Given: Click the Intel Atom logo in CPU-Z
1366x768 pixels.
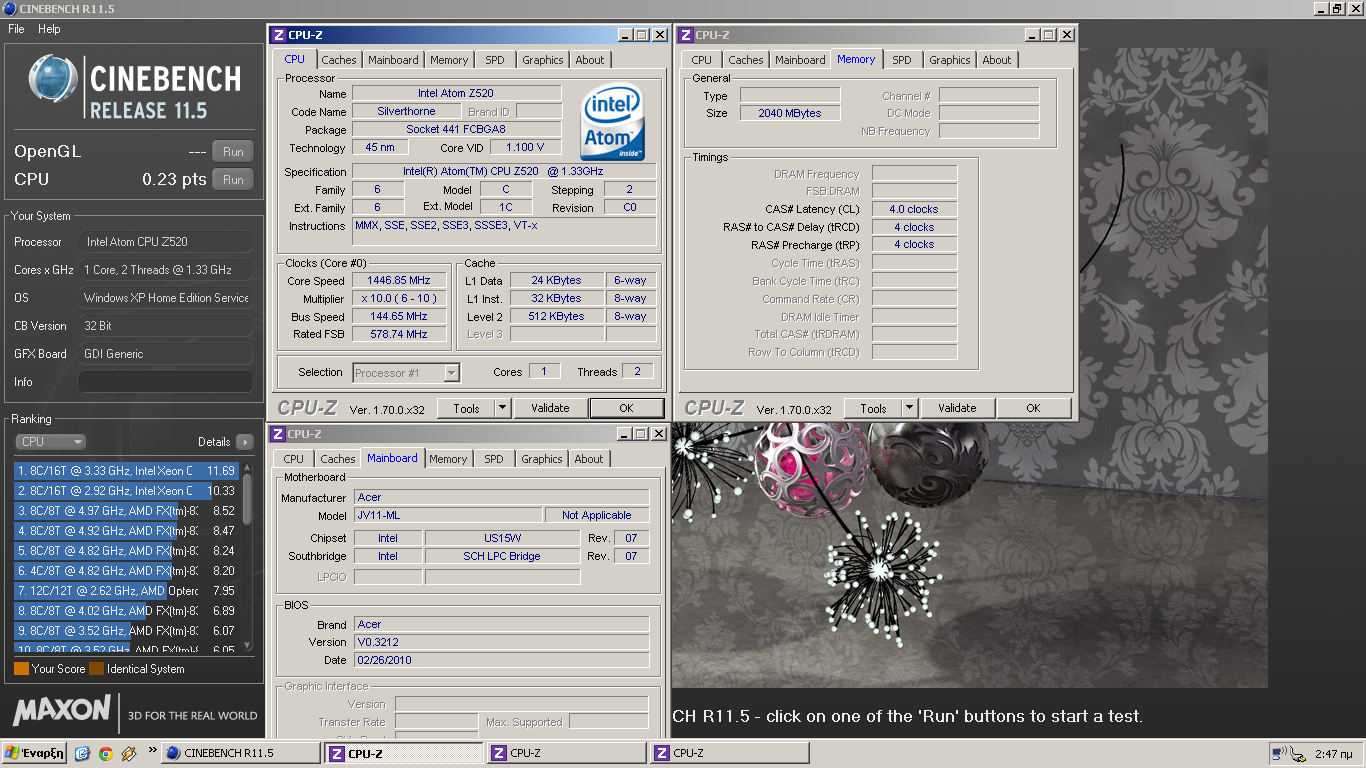Looking at the screenshot, I should point(612,122).
